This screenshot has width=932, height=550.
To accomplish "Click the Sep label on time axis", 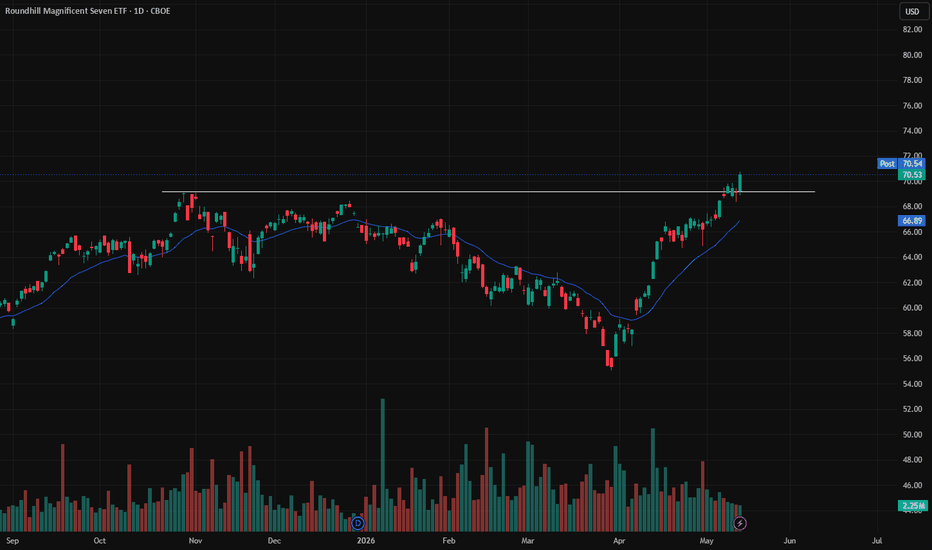I will coord(12,540).
